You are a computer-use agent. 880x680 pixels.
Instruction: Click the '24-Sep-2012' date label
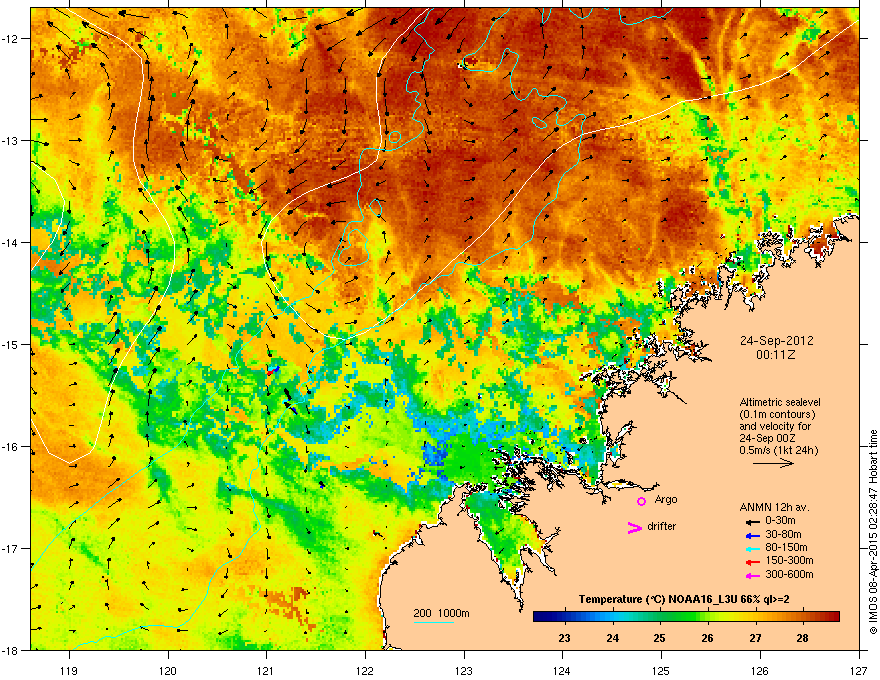[776, 341]
